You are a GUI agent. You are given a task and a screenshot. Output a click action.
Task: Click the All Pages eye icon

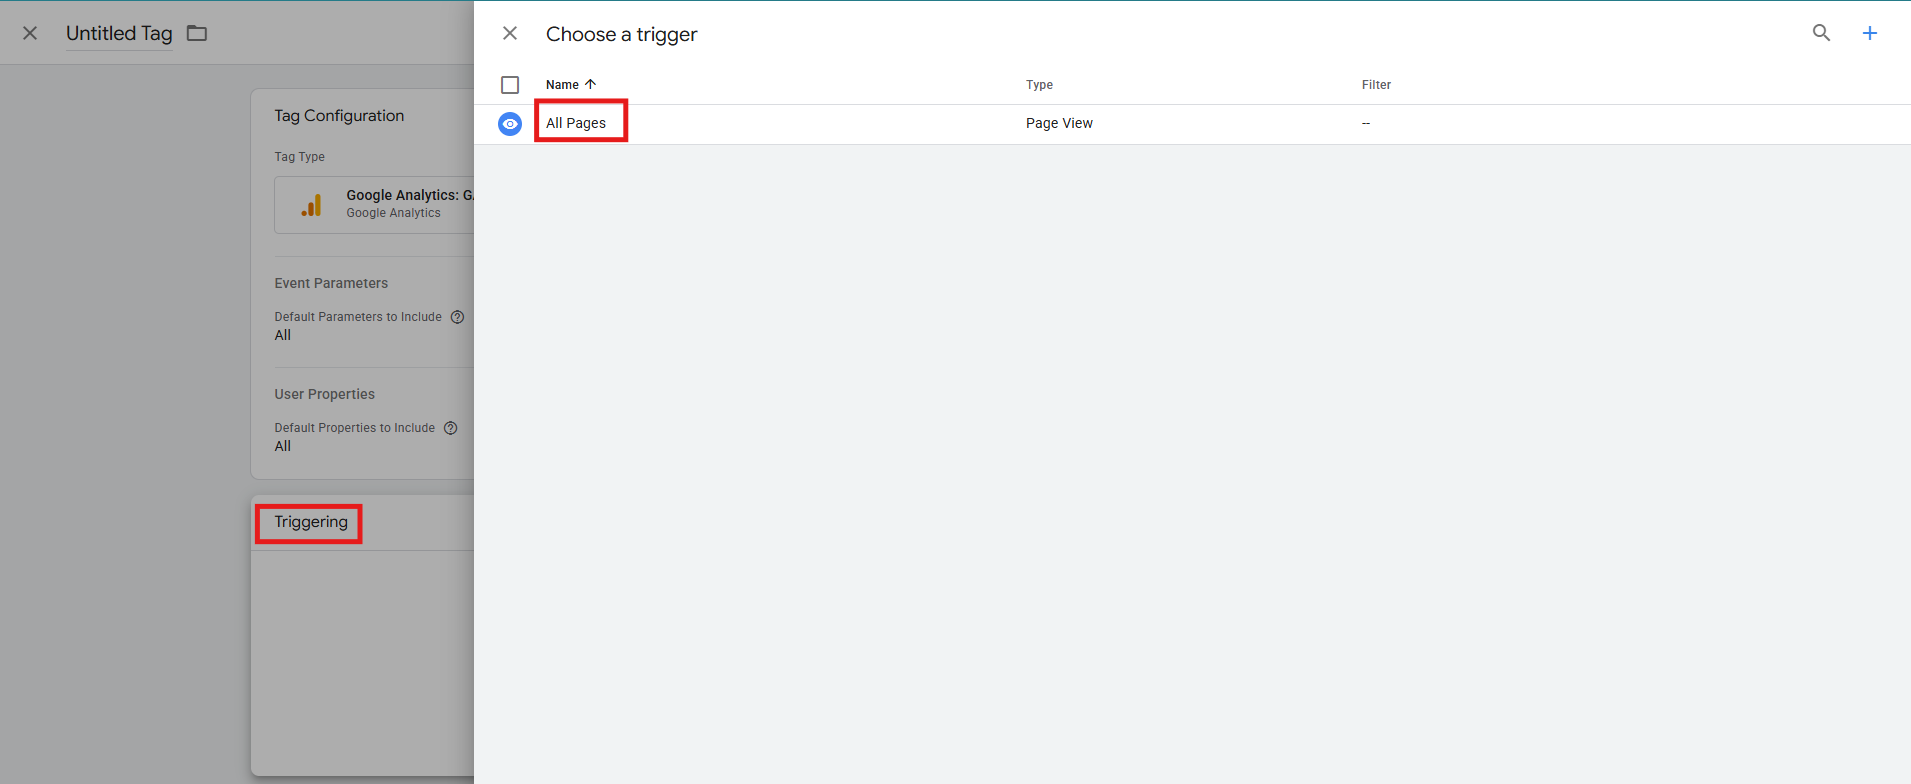[x=510, y=124]
